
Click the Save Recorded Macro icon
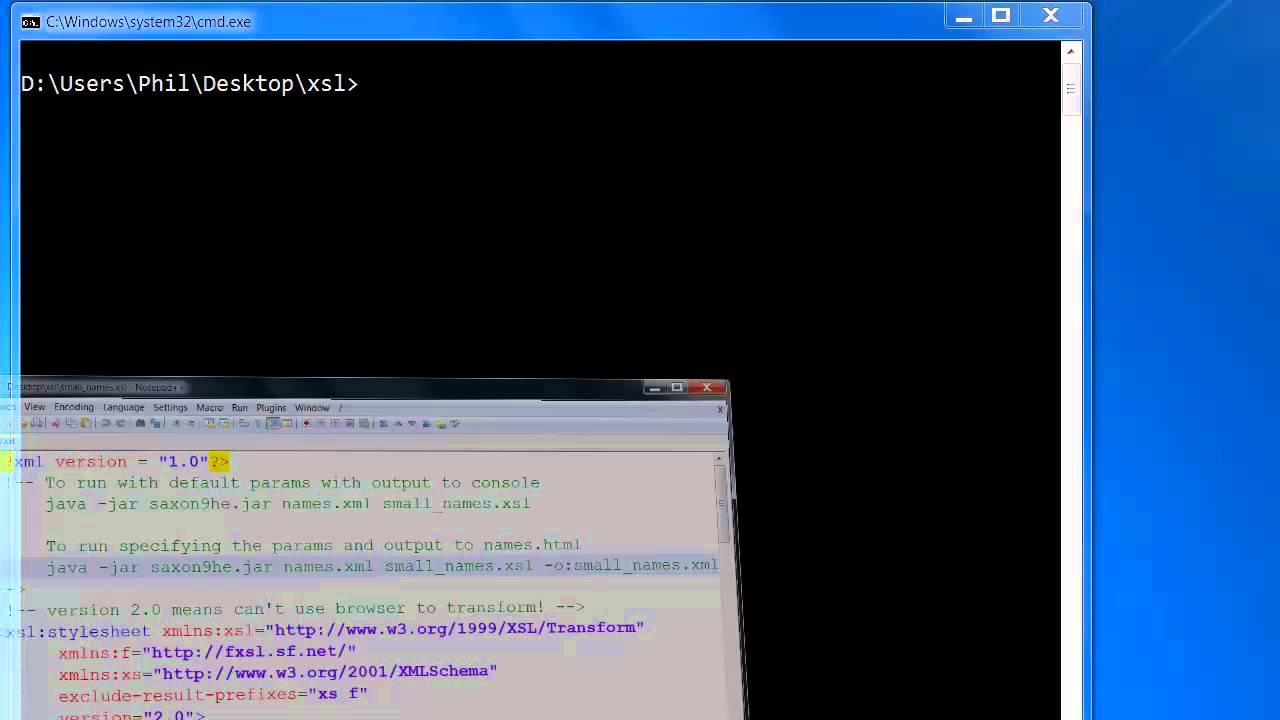click(x=363, y=423)
